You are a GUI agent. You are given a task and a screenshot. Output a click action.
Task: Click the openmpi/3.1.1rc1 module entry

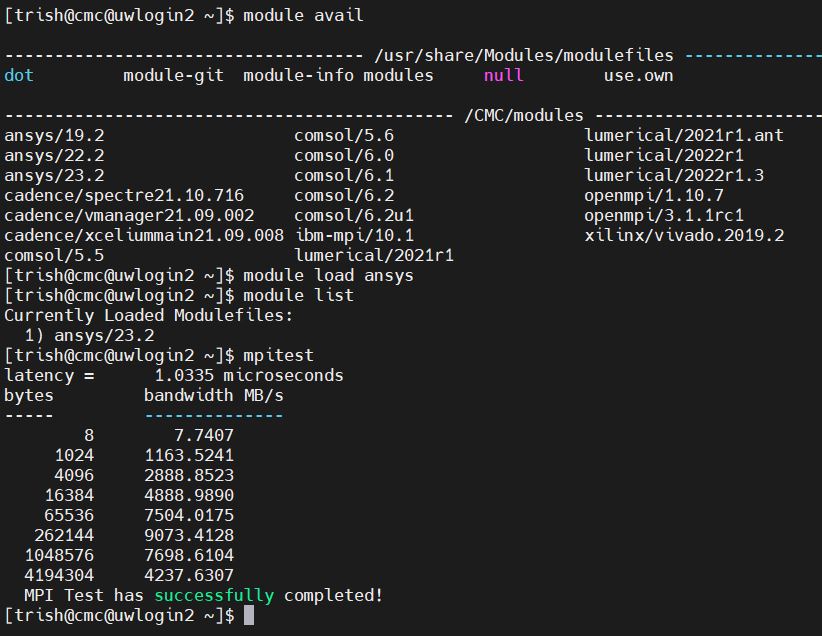coord(664,215)
